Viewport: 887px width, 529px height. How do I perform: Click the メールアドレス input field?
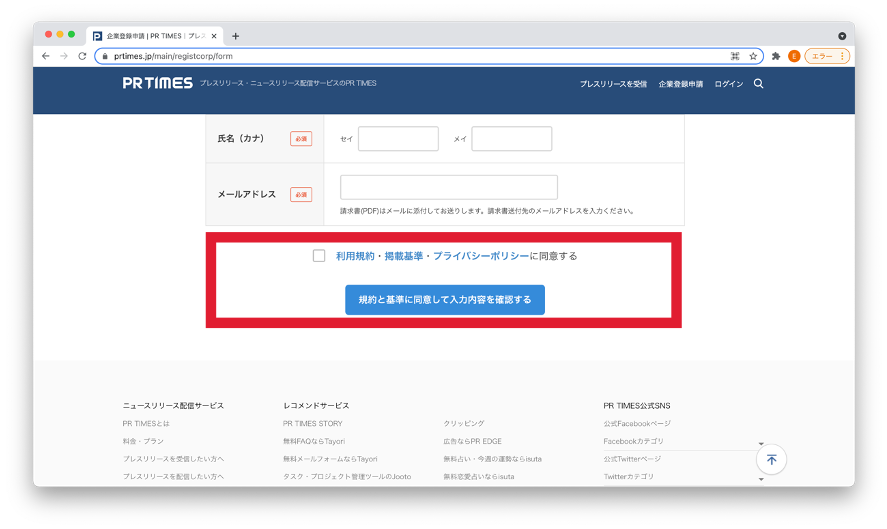tap(449, 187)
